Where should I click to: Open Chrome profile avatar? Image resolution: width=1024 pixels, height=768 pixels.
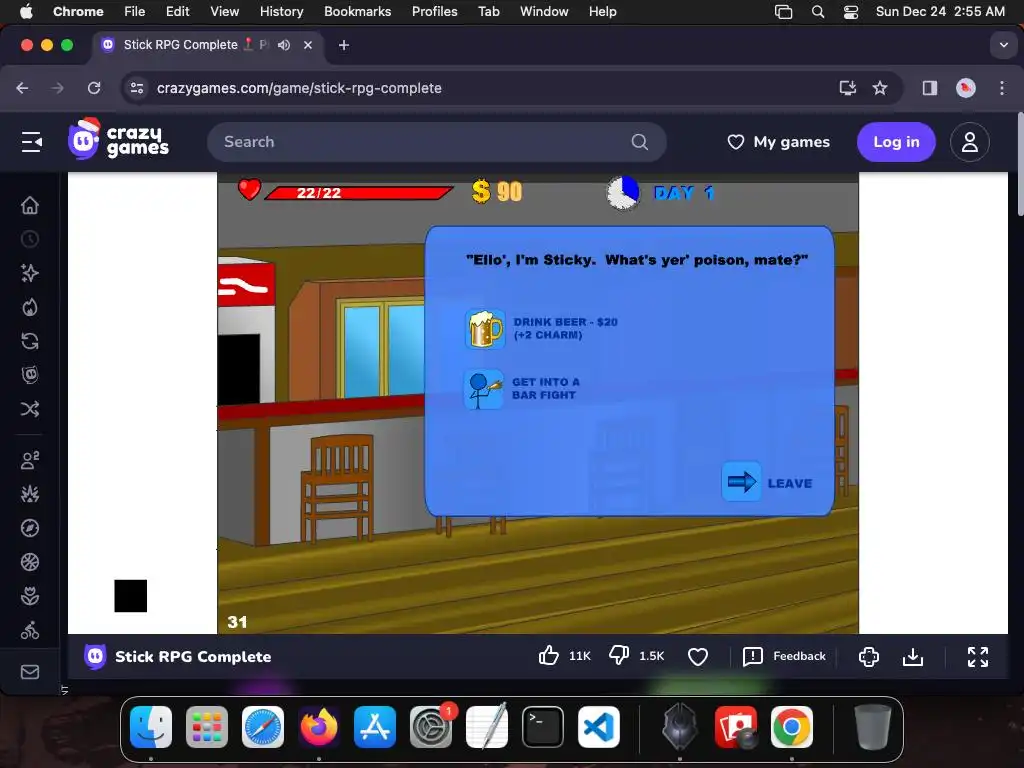pos(966,88)
